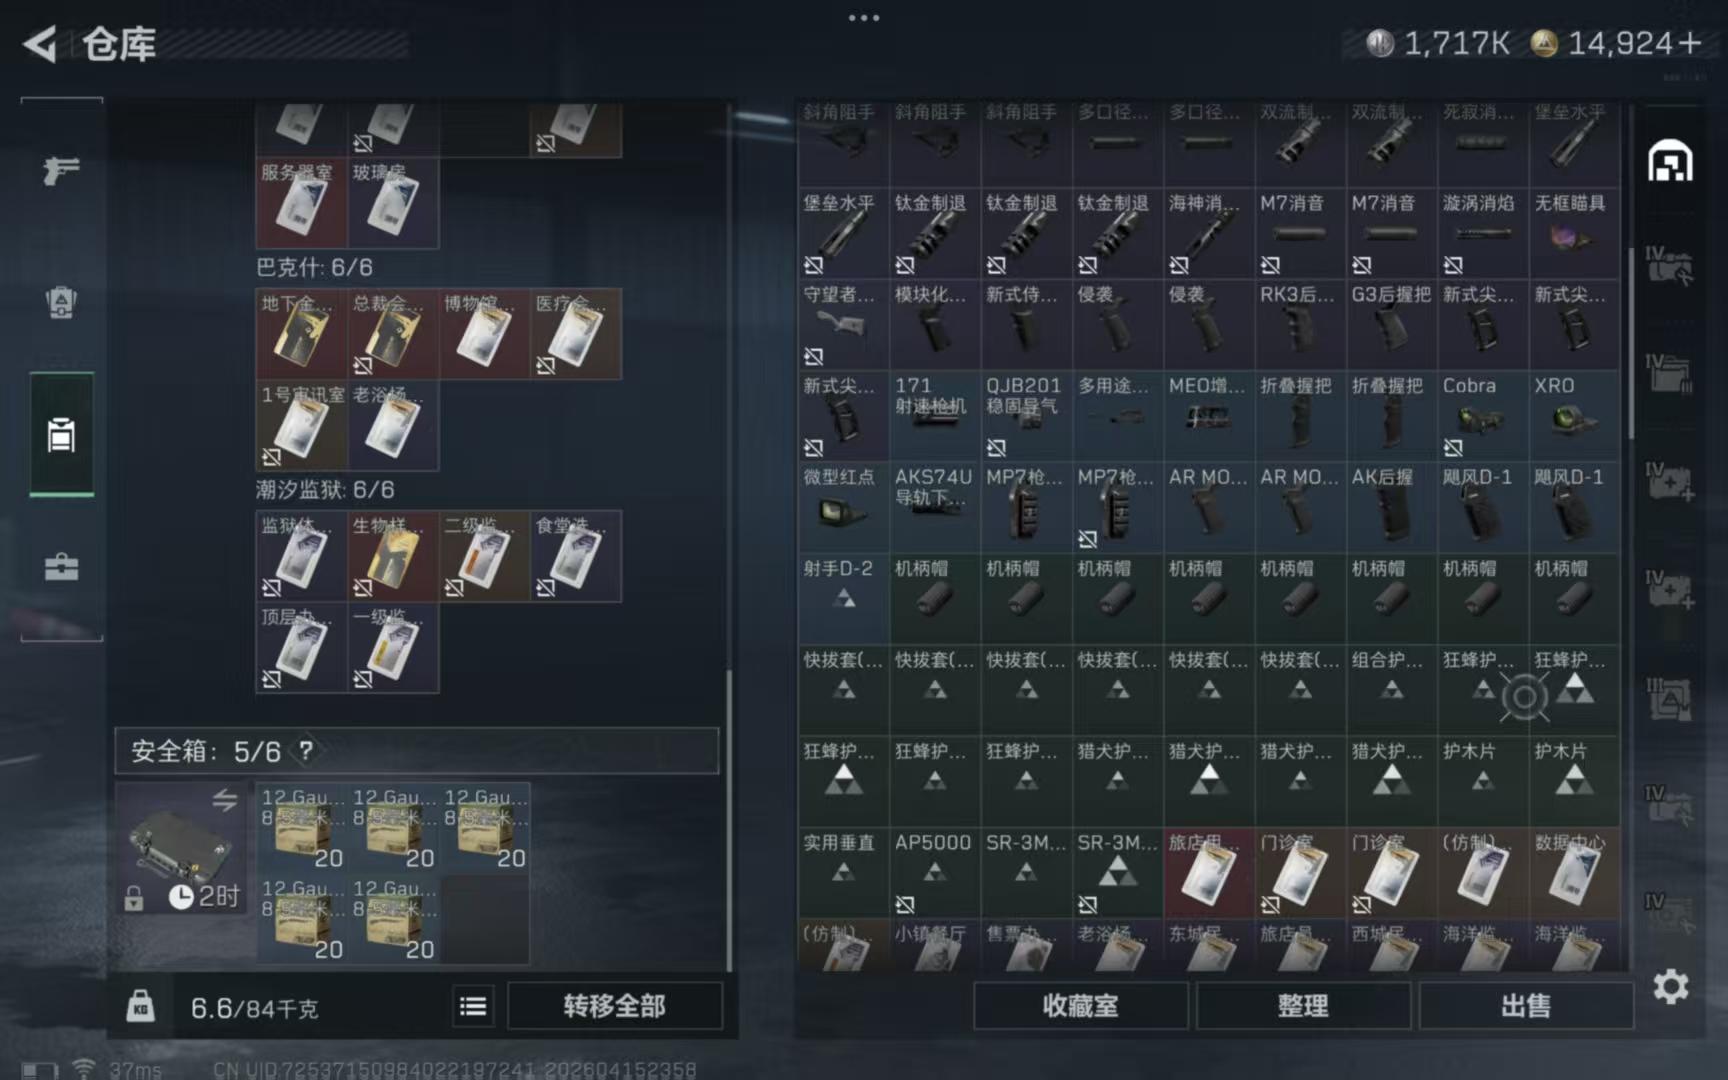
Task: Click the plus next to 14,924 currency
Action: pos(1690,43)
